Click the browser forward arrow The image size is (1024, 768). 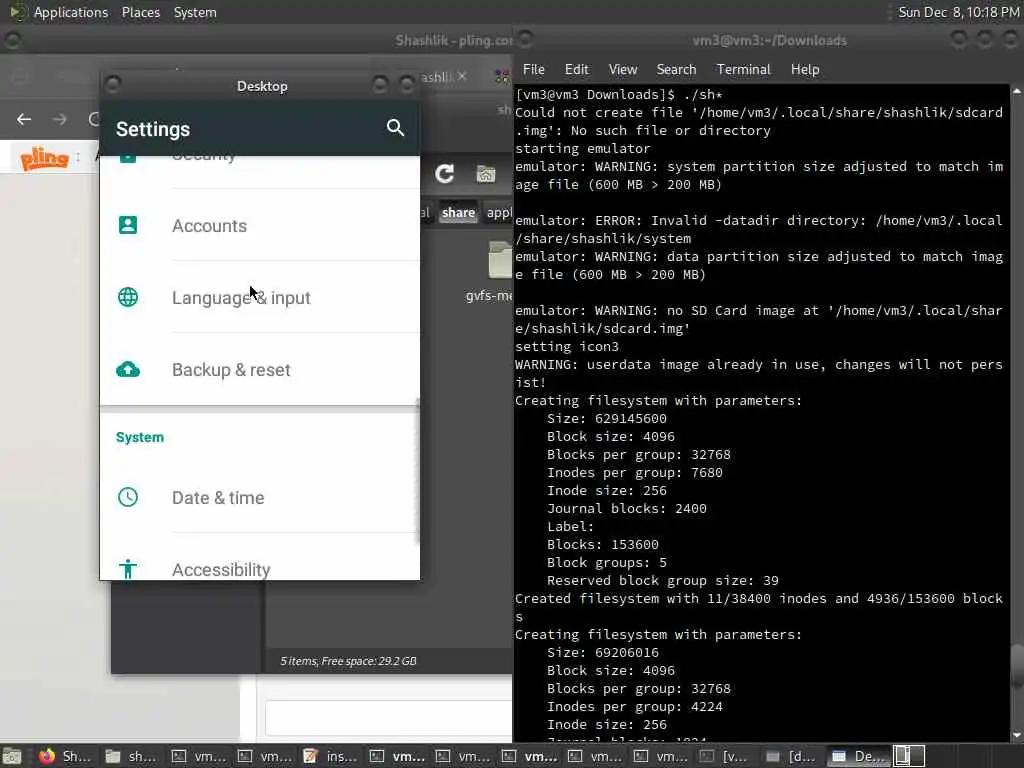coord(59,120)
